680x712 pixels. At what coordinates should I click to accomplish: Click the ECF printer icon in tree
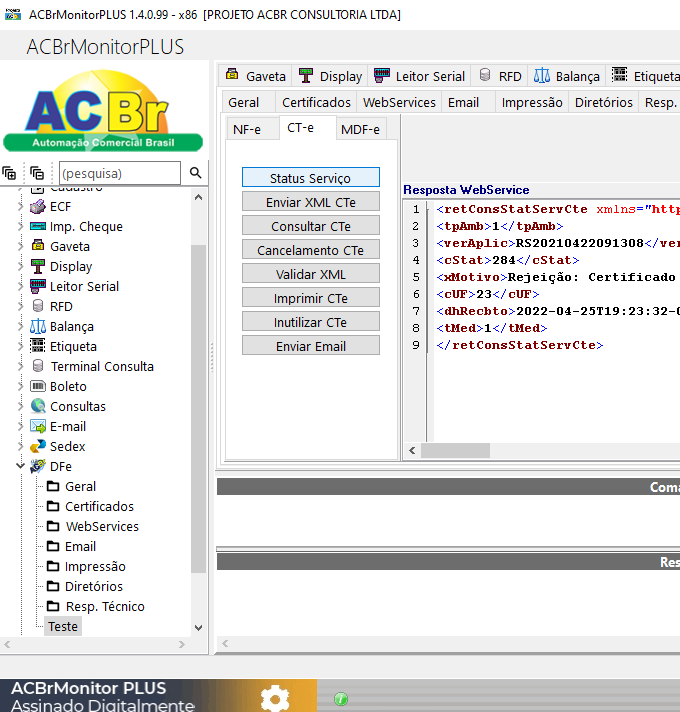point(38,207)
